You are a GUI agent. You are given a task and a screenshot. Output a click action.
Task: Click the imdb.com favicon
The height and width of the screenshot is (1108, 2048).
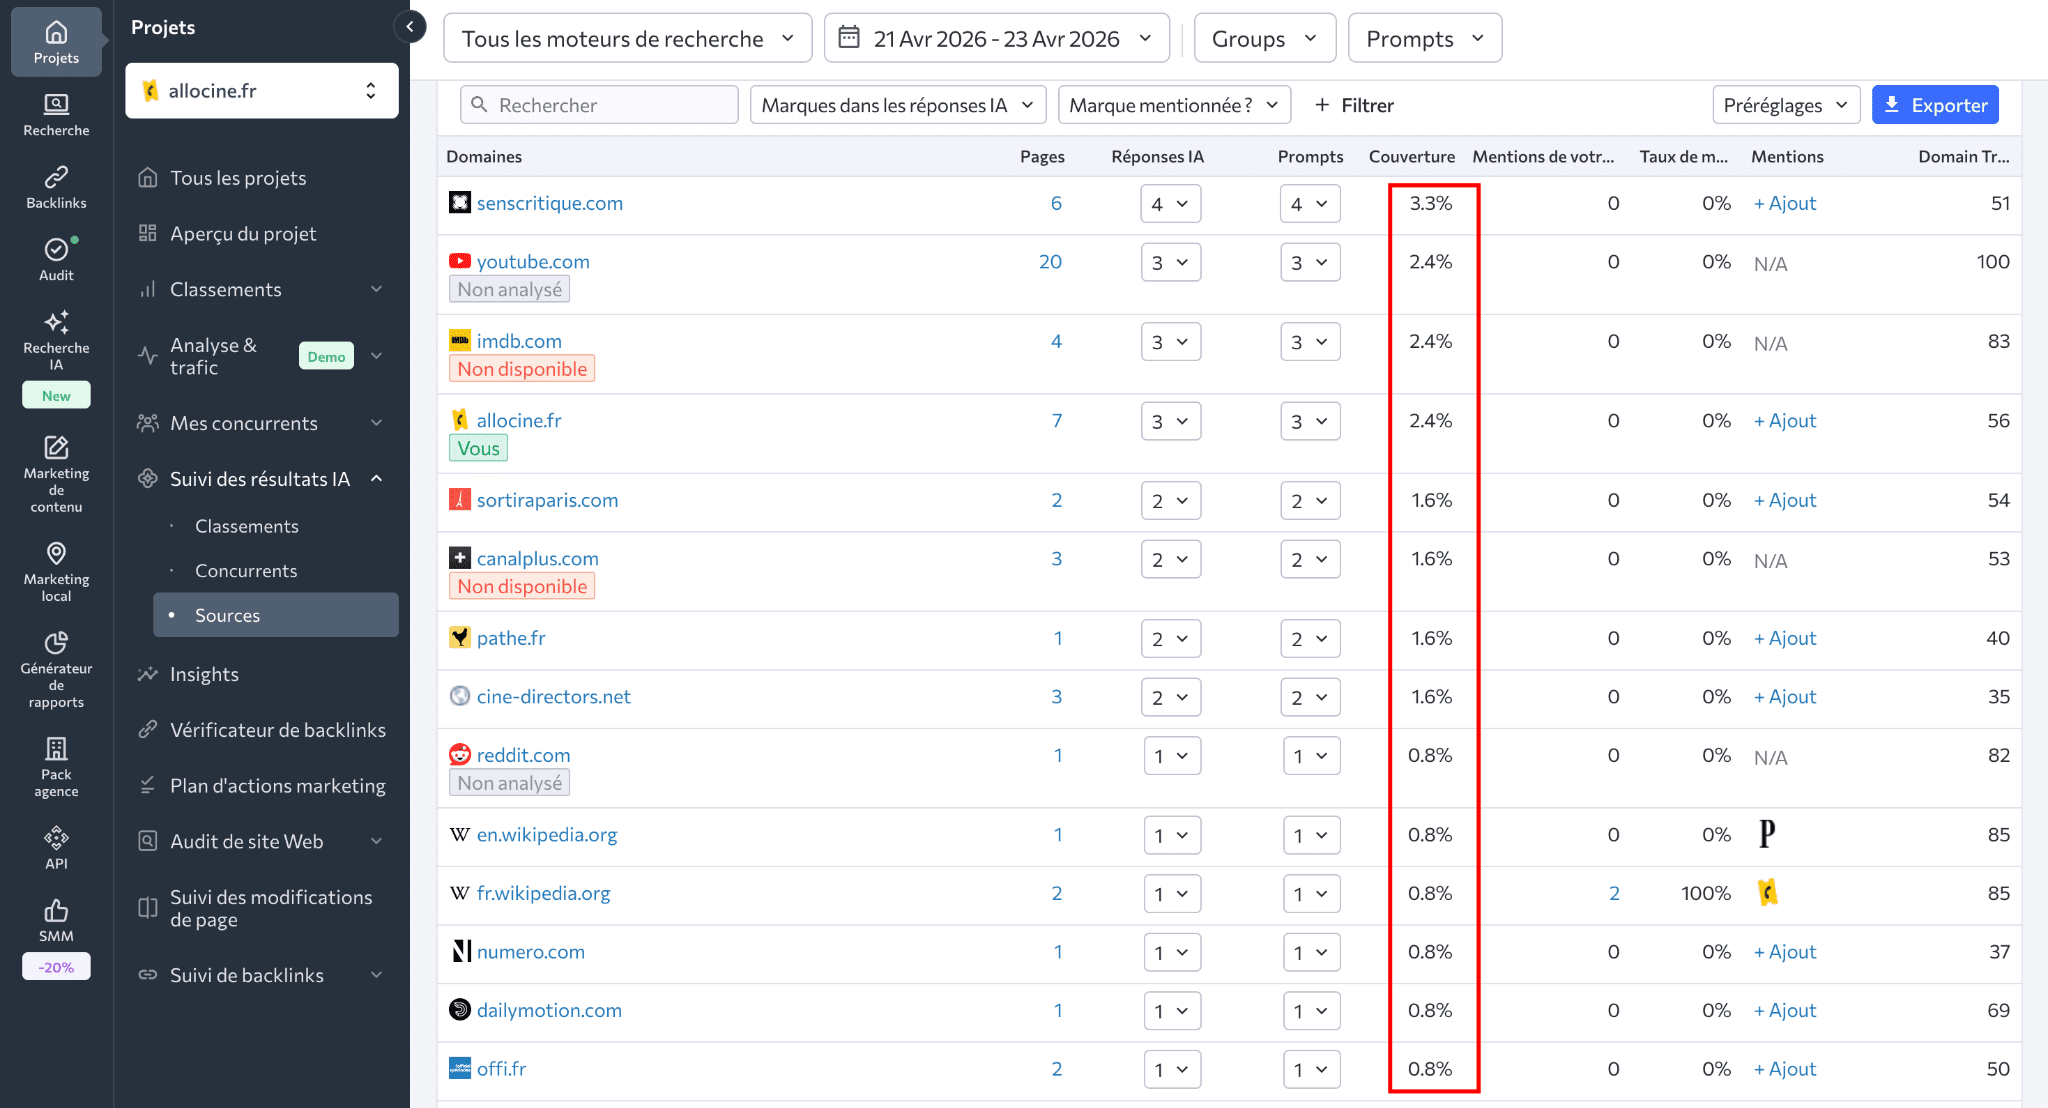coord(460,340)
